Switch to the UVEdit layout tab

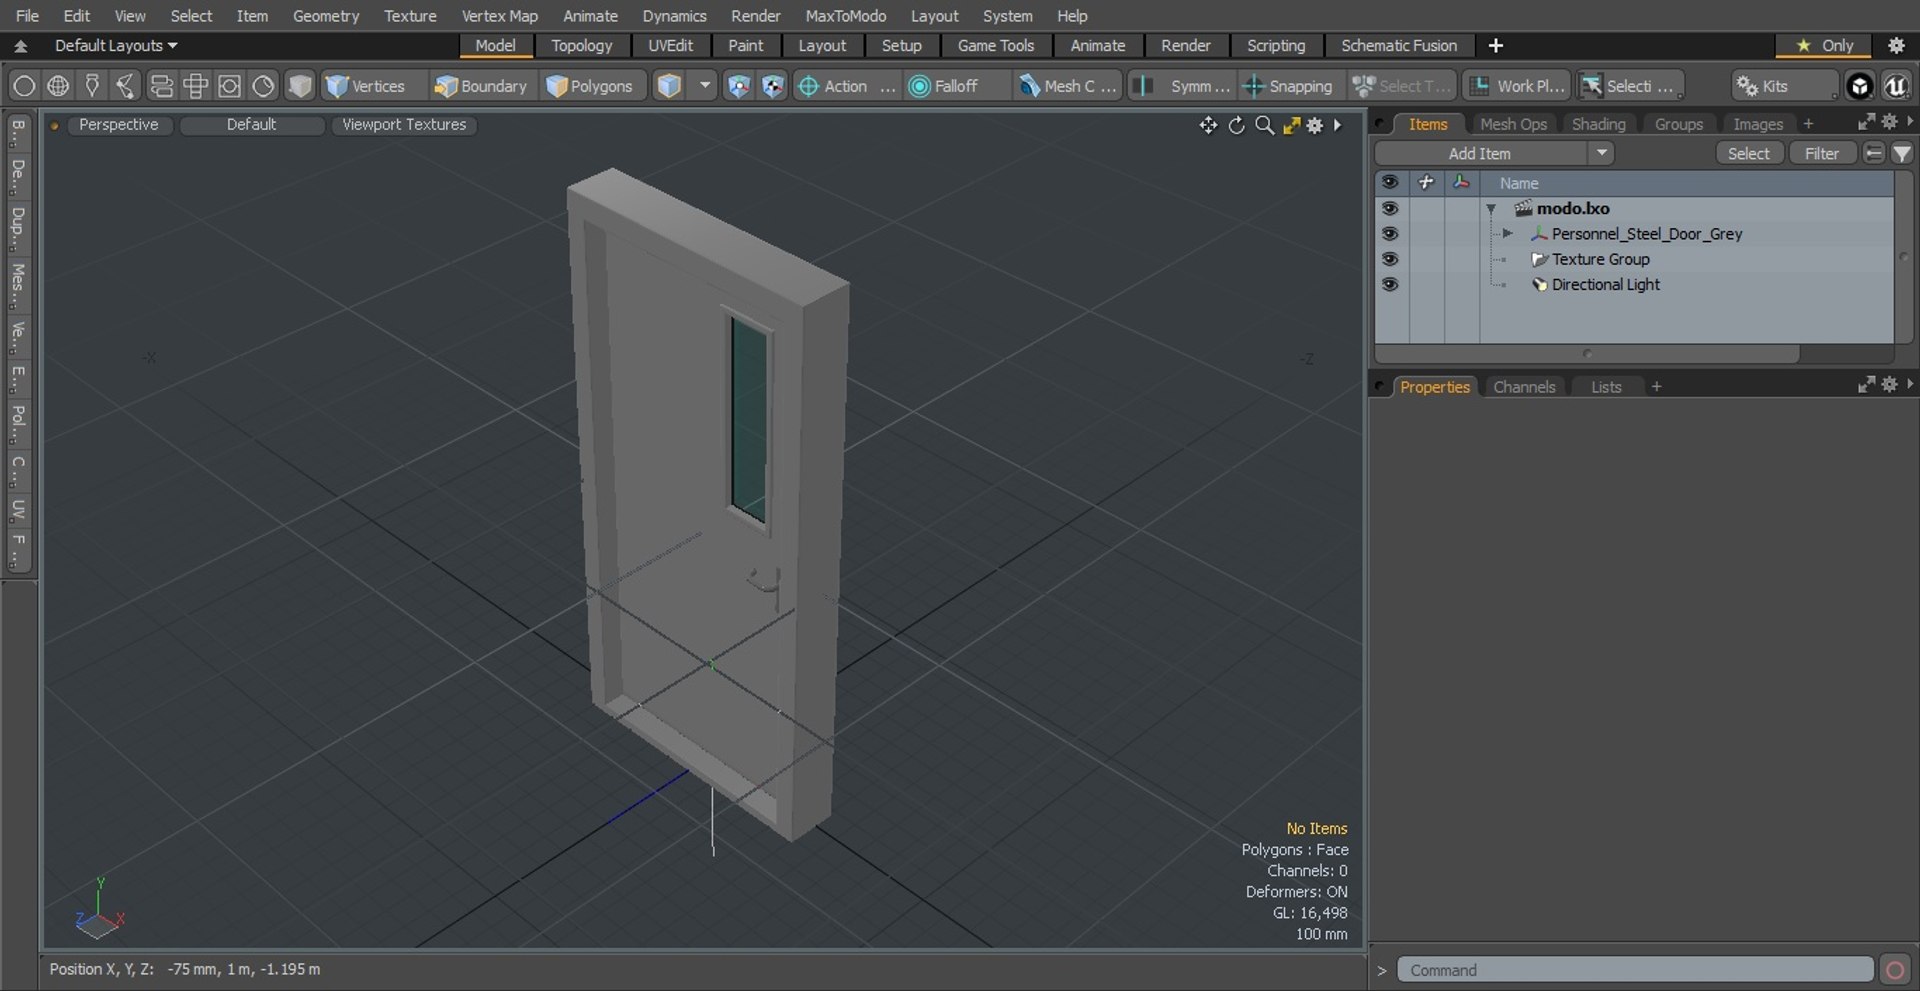[670, 46]
